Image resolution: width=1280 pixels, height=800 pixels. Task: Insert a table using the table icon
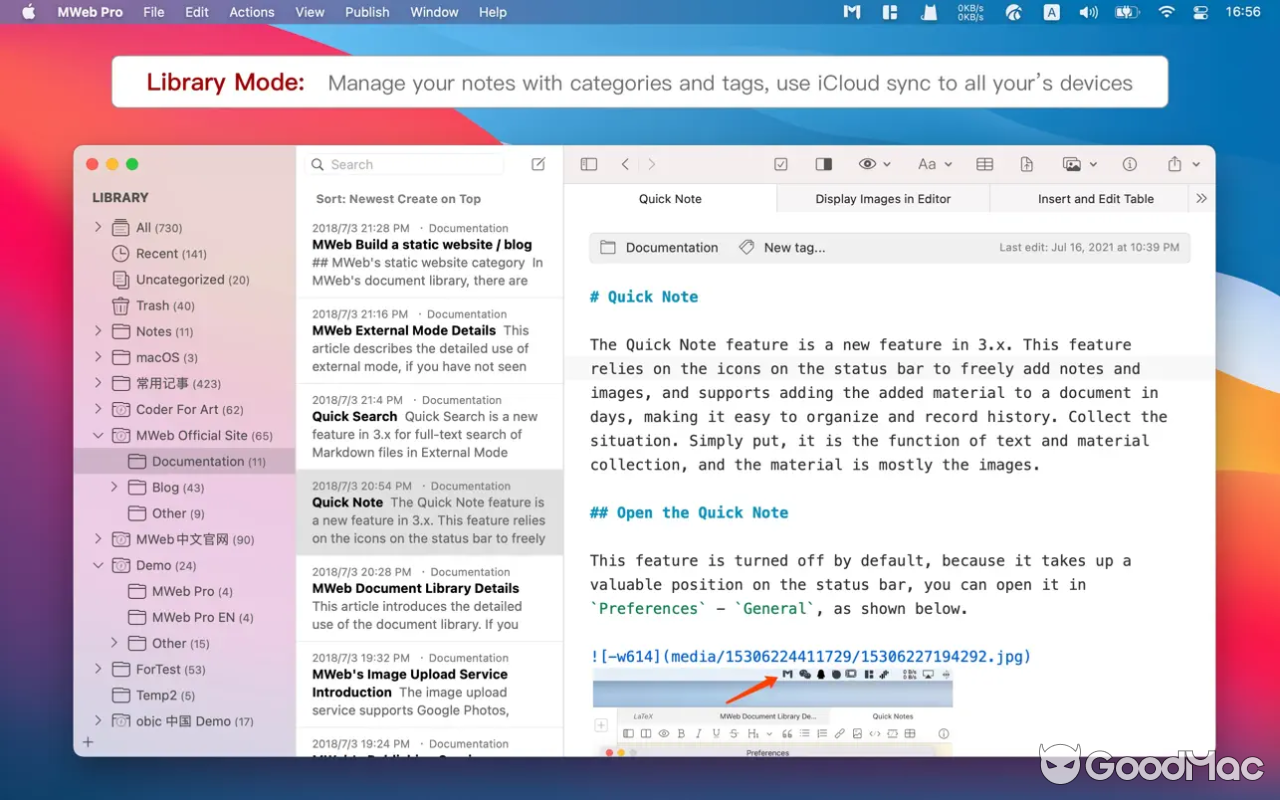point(984,163)
